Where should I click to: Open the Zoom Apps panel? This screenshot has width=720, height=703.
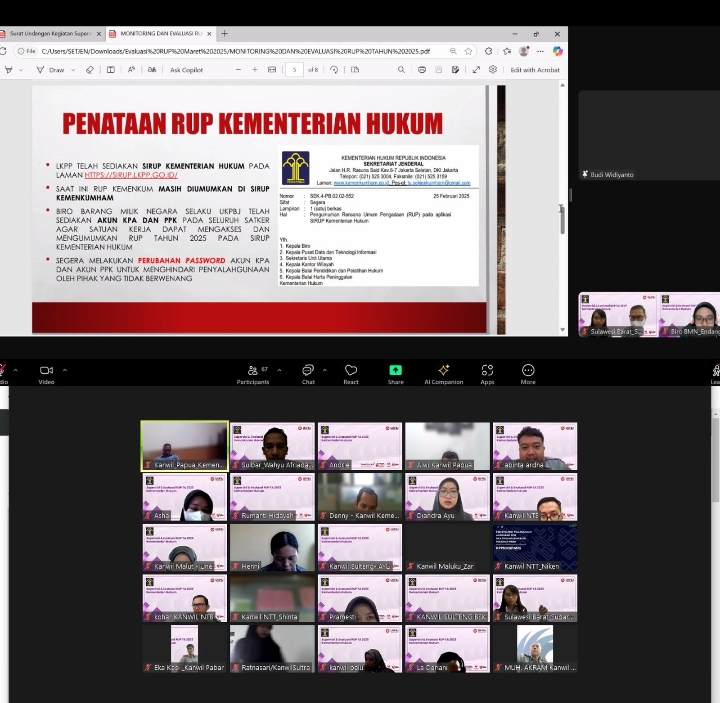pos(487,373)
